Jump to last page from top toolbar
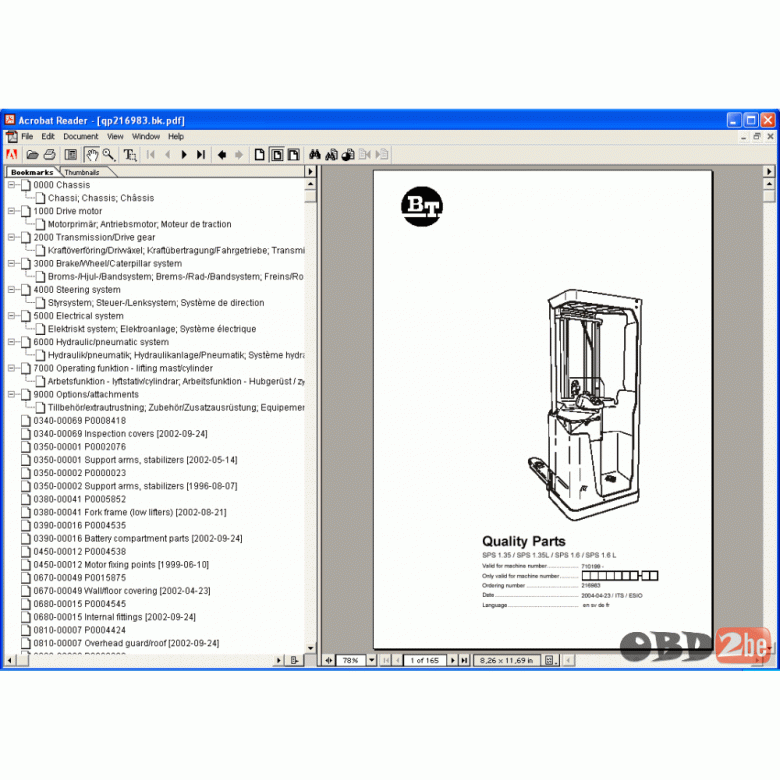780x780 pixels. (x=200, y=155)
